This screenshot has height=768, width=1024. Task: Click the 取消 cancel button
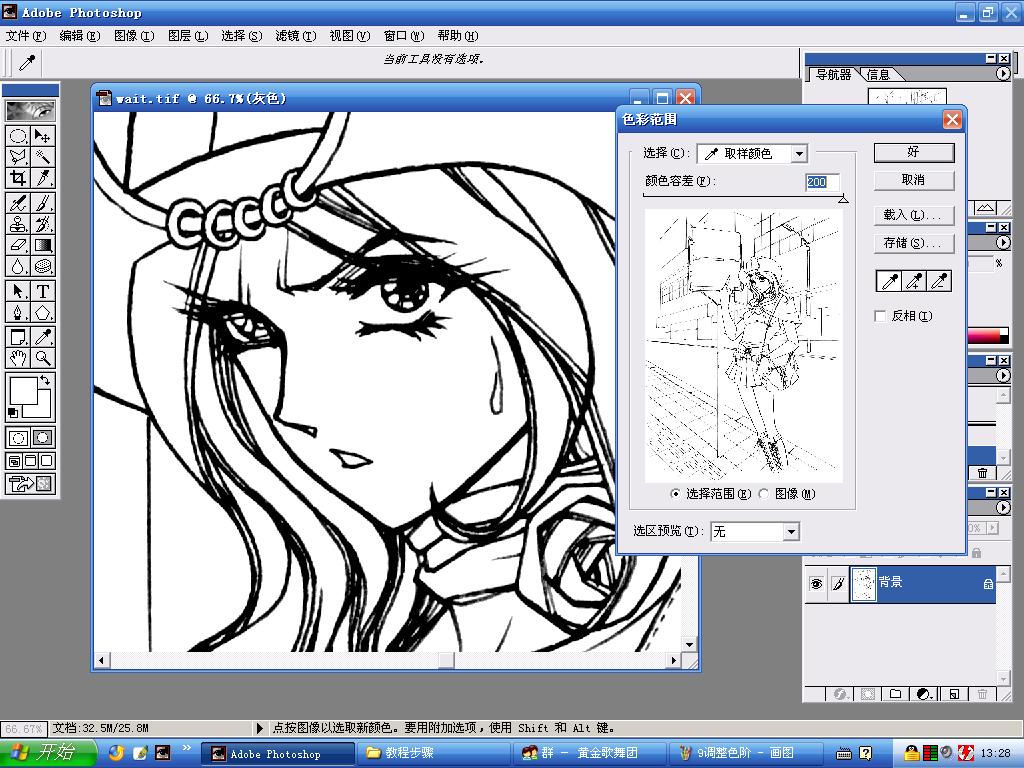coord(914,180)
